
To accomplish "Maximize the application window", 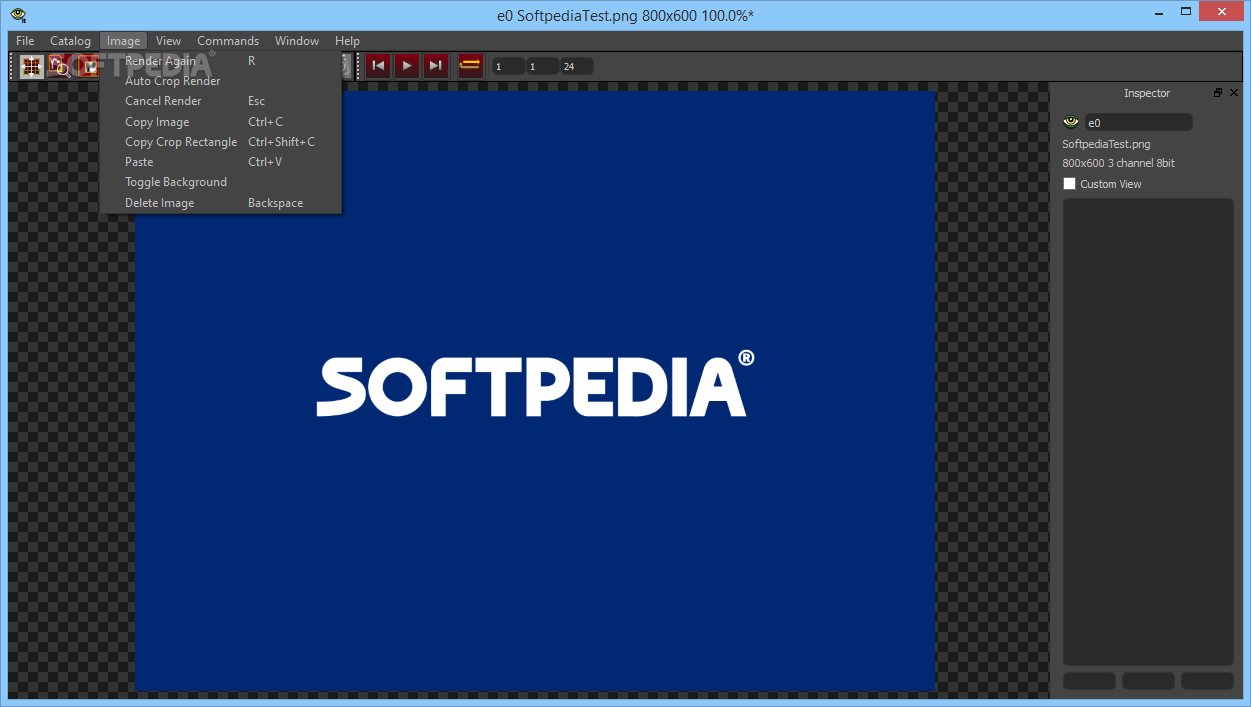I will (x=1185, y=12).
